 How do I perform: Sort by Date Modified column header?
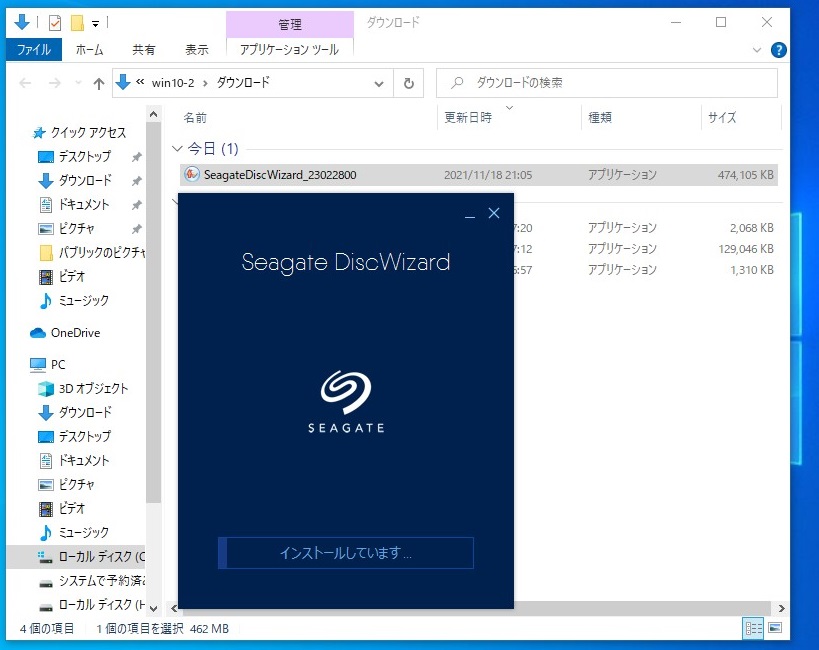tap(468, 118)
